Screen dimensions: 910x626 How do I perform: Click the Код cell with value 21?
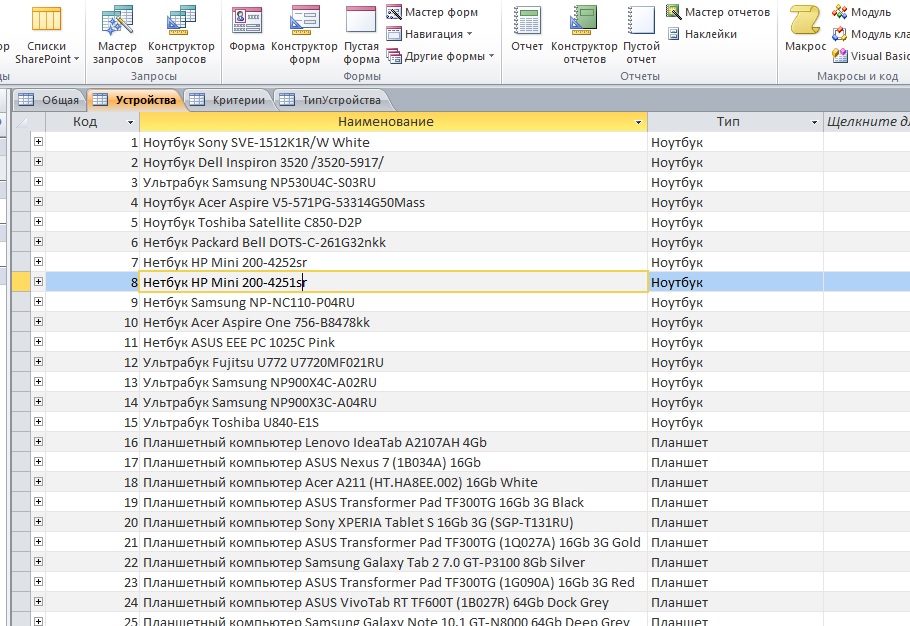(x=92, y=542)
